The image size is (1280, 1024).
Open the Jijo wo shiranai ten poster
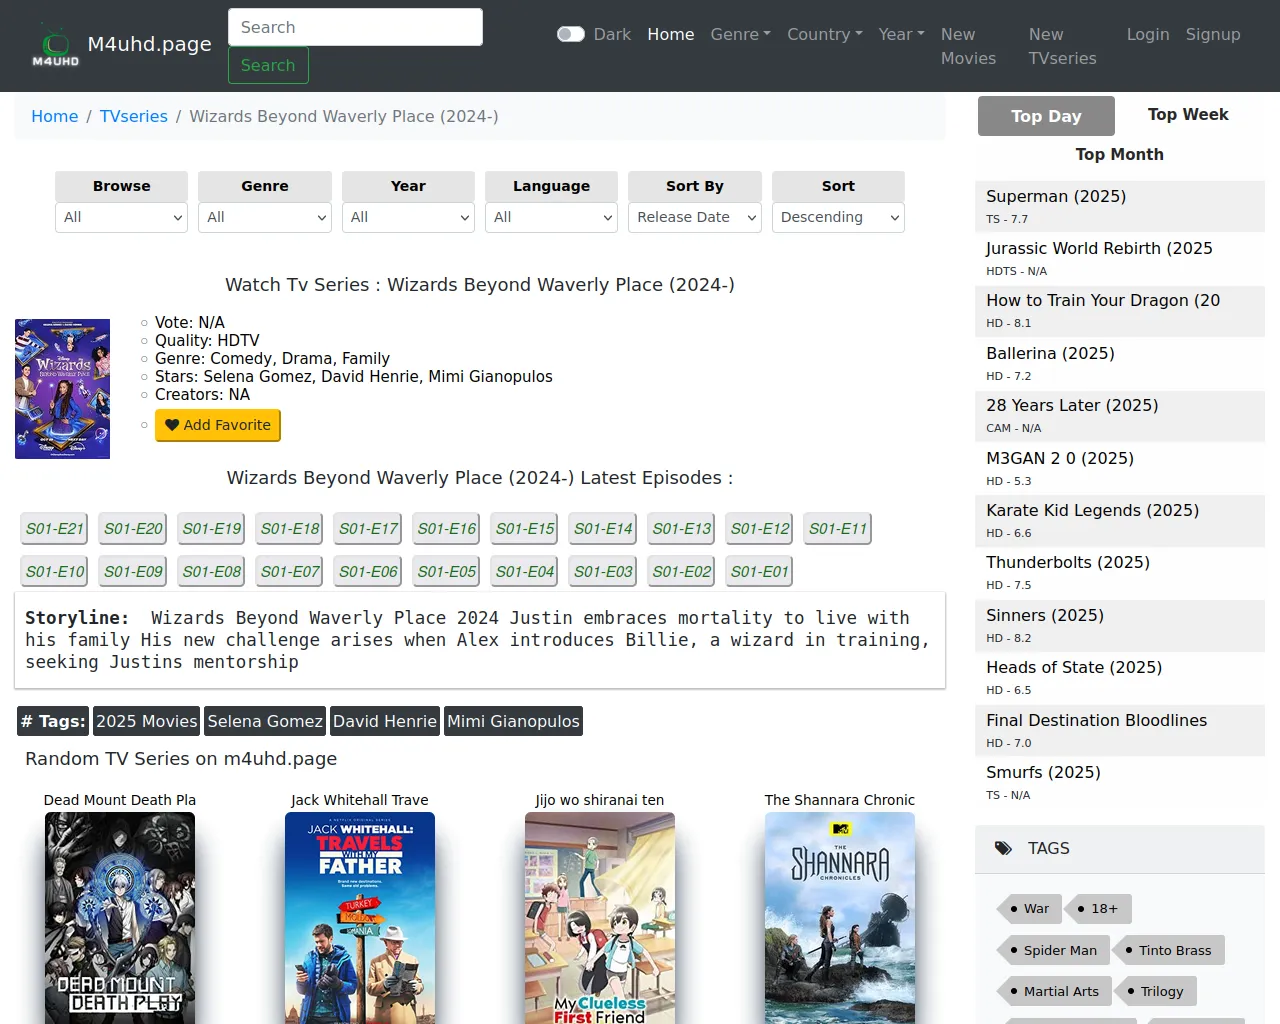(x=600, y=918)
